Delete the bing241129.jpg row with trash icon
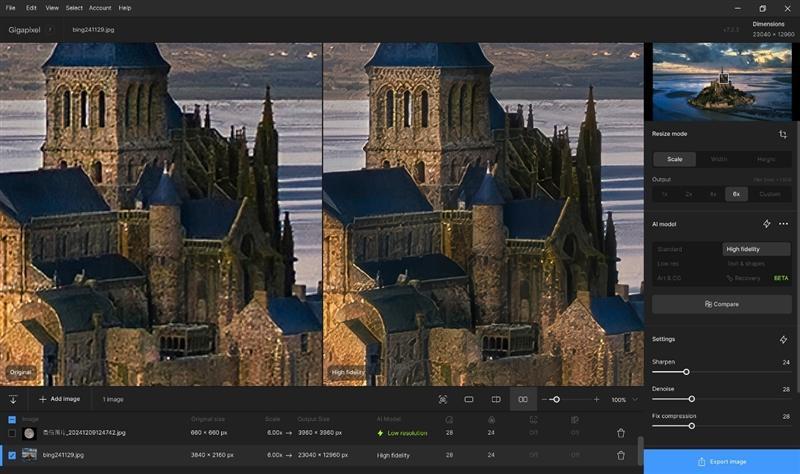Viewport: 800px width, 474px height. (x=621, y=455)
